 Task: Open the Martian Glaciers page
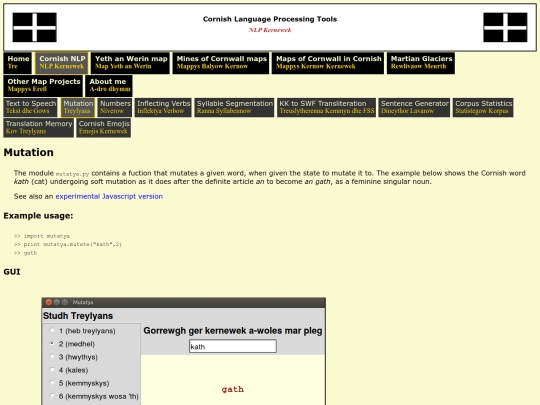(421, 63)
